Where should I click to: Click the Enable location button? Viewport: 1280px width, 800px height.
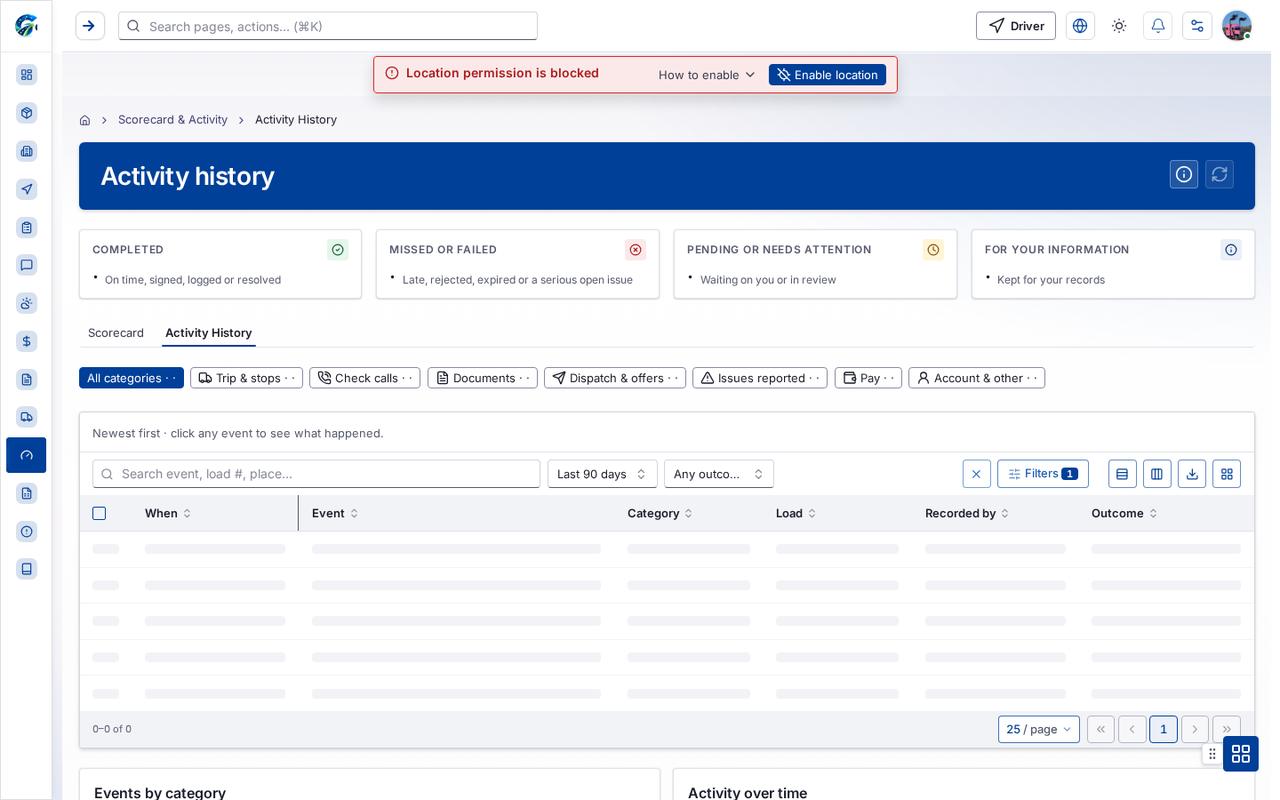pyautogui.click(x=827, y=75)
